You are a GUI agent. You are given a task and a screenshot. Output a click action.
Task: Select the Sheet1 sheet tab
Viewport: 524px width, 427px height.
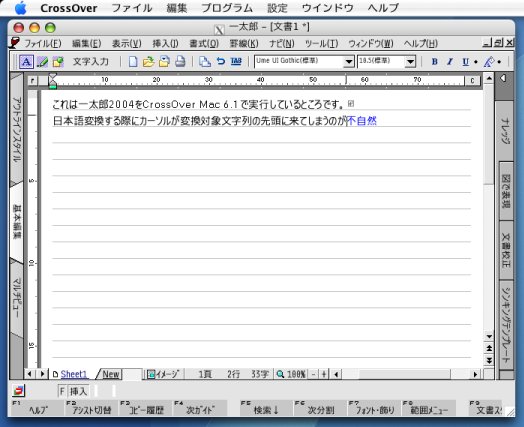coord(74,374)
